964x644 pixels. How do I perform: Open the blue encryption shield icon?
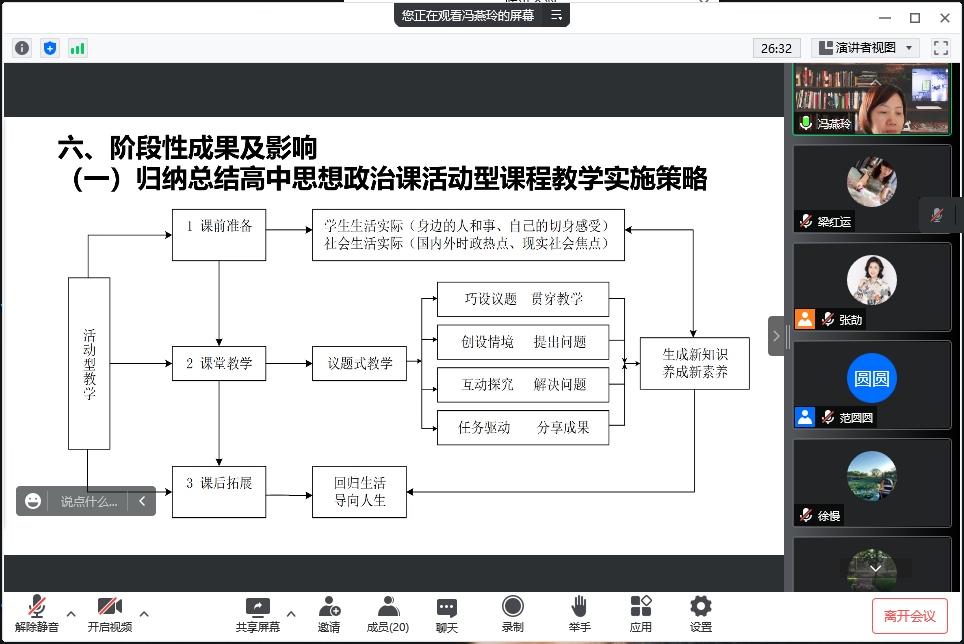(50, 48)
